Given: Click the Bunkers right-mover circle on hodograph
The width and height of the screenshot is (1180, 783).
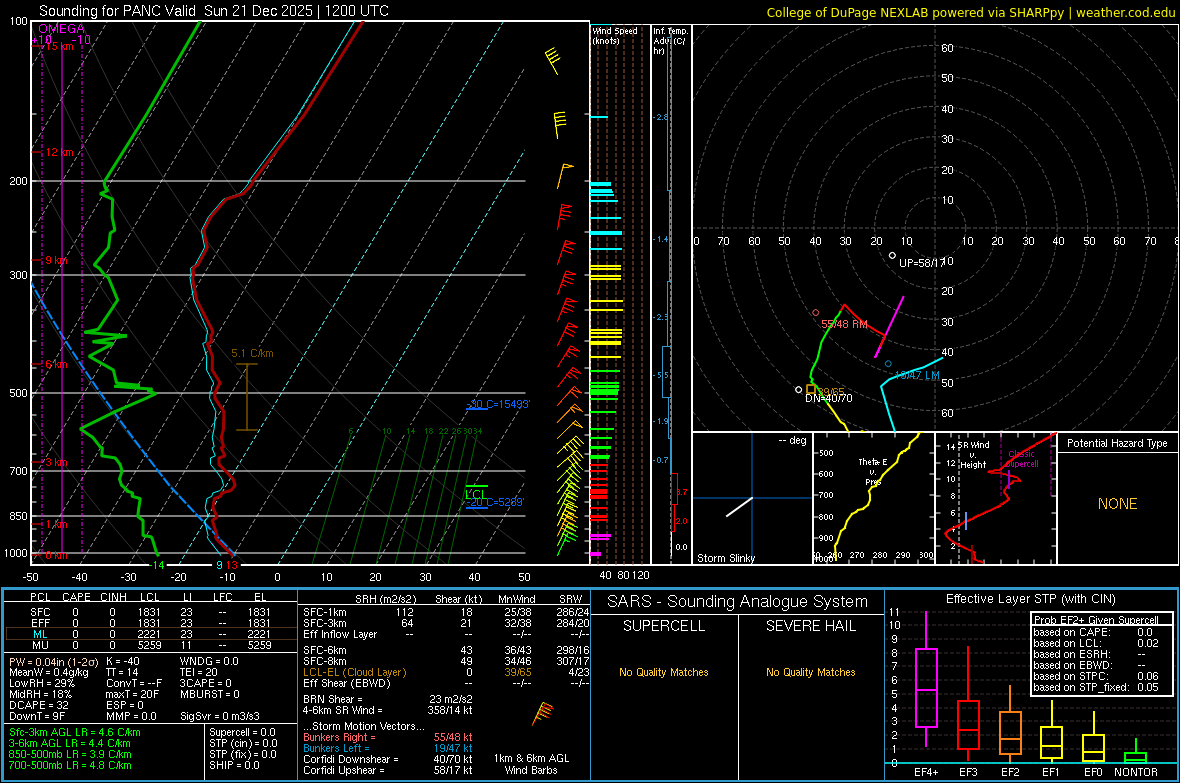Looking at the screenshot, I should (x=816, y=312).
